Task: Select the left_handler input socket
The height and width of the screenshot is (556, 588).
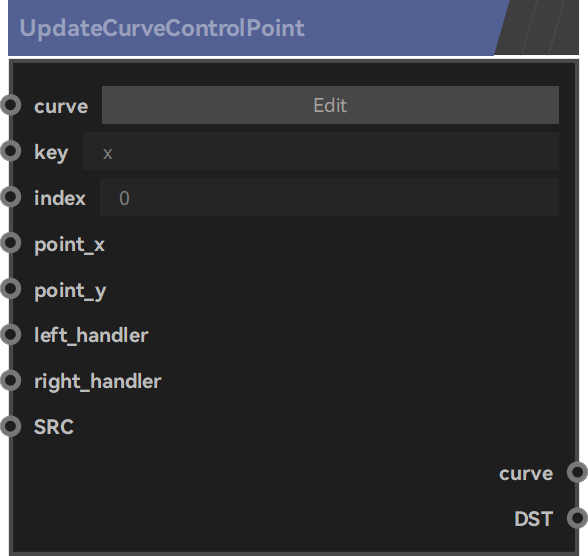Action: (x=10, y=334)
